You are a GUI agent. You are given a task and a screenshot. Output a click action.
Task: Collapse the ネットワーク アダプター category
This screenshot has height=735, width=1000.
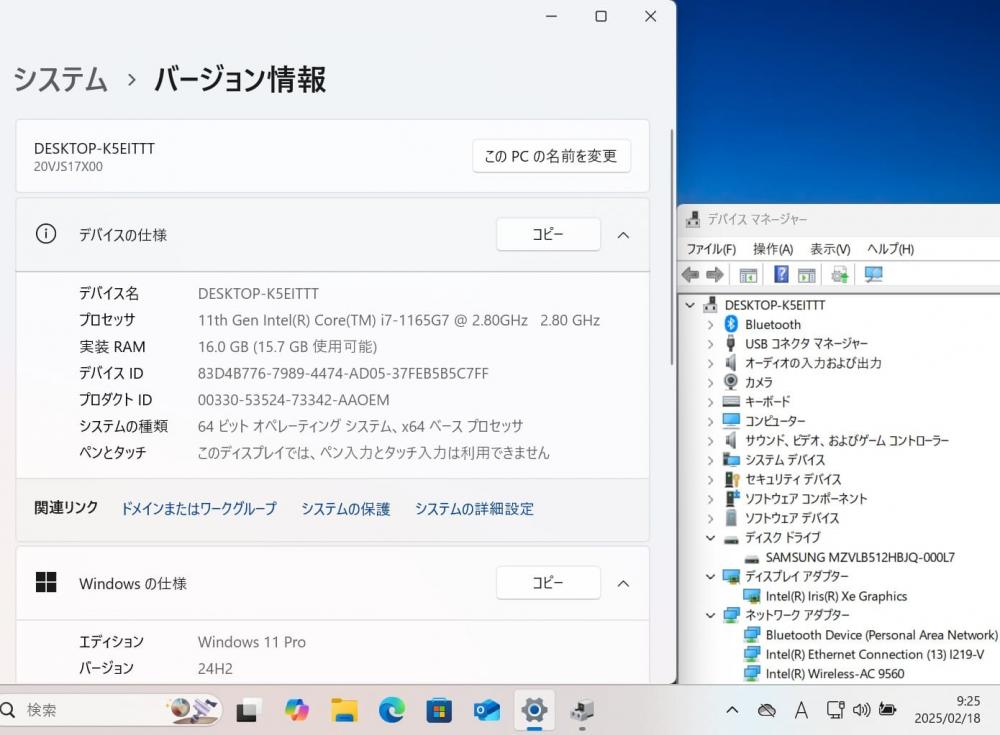710,616
